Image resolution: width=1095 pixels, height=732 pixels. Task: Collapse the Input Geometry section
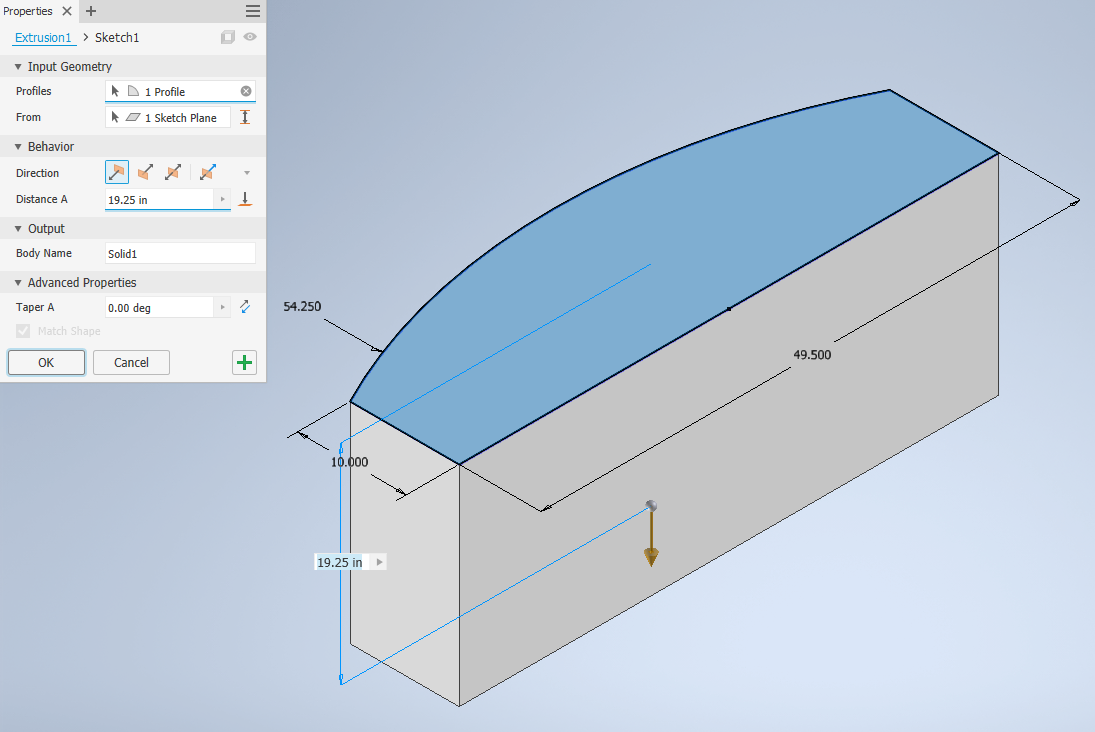click(18, 66)
